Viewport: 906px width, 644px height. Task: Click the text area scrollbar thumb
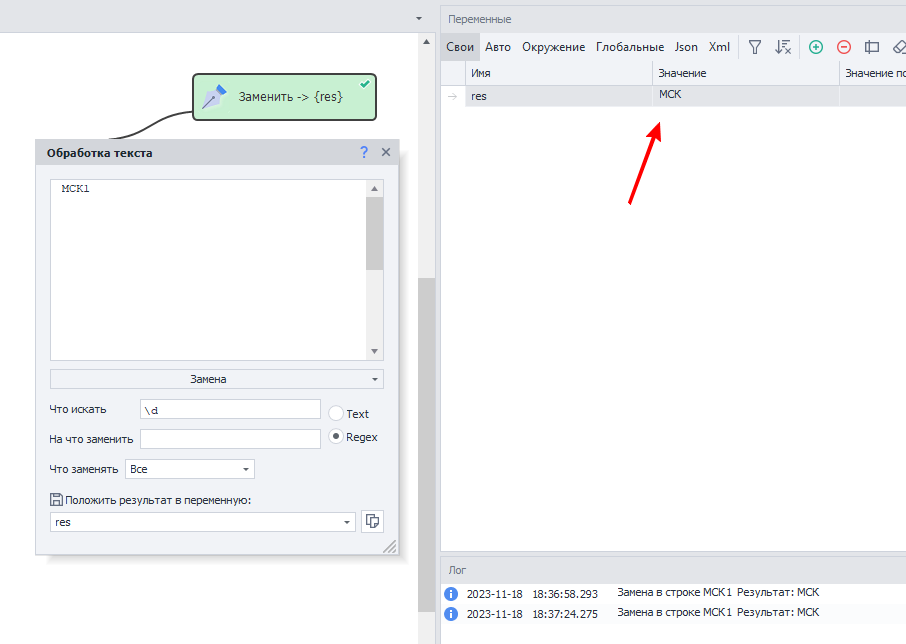[x=374, y=233]
